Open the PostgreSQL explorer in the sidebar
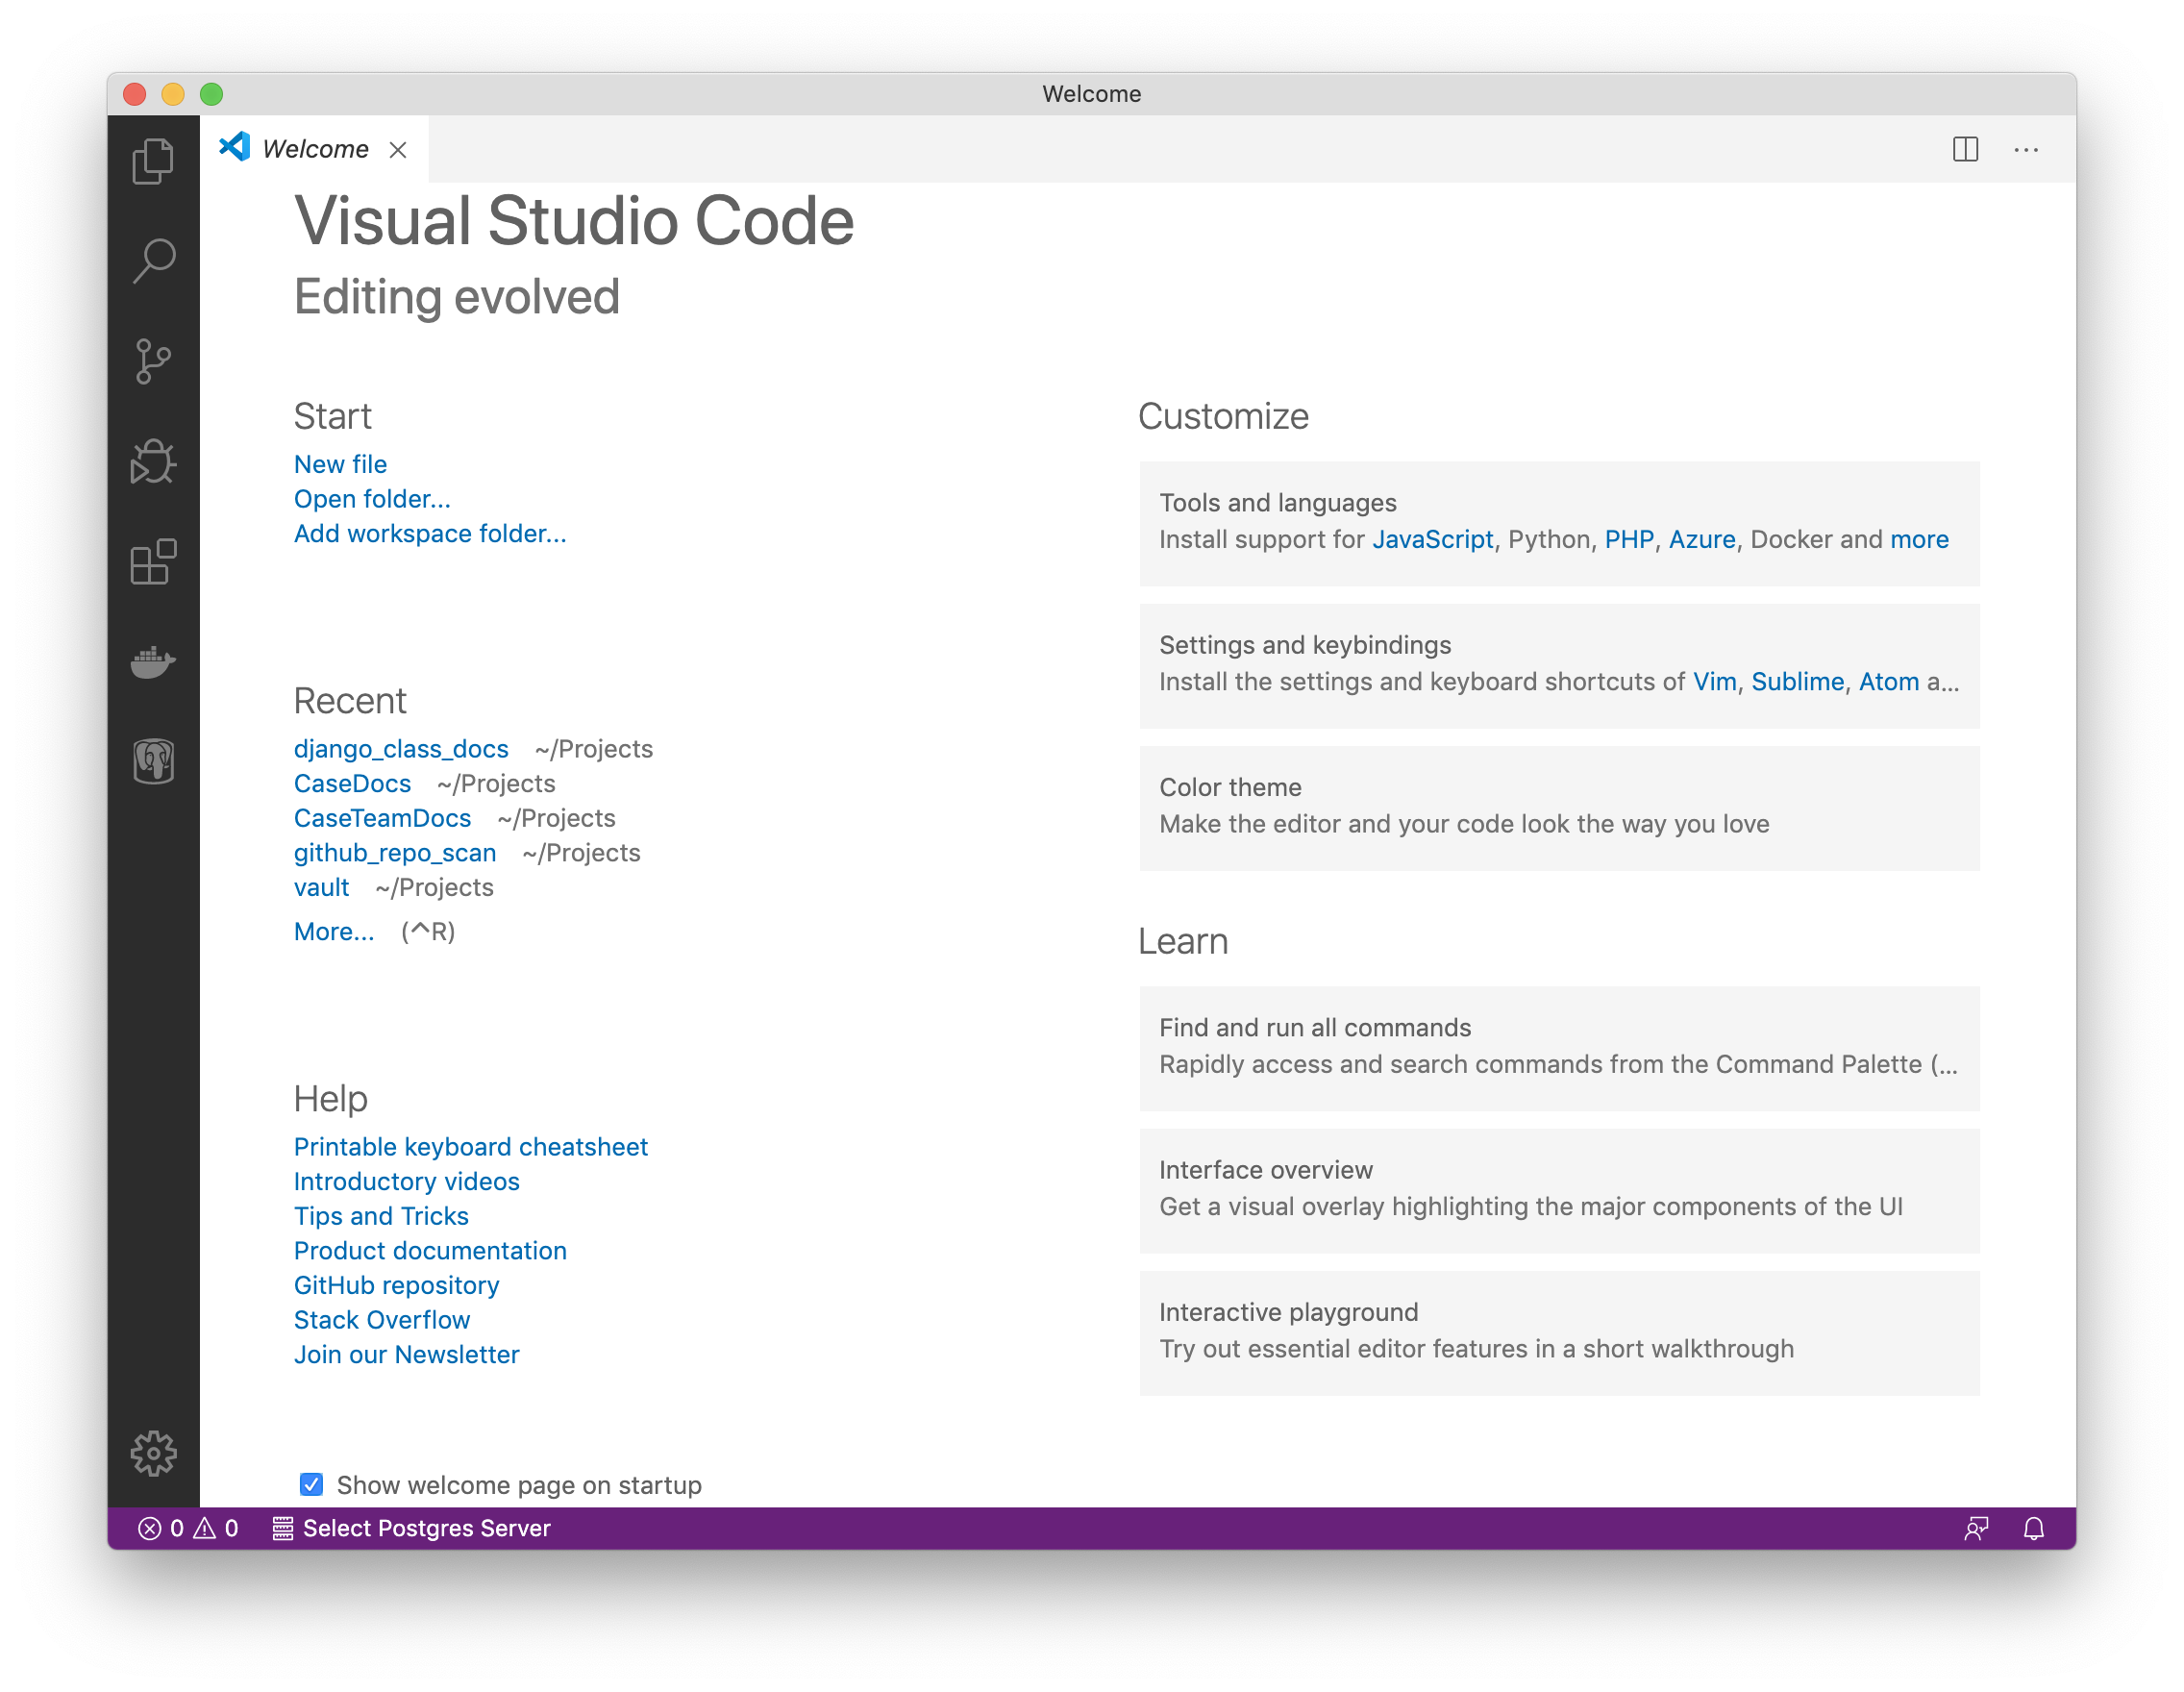 153,762
